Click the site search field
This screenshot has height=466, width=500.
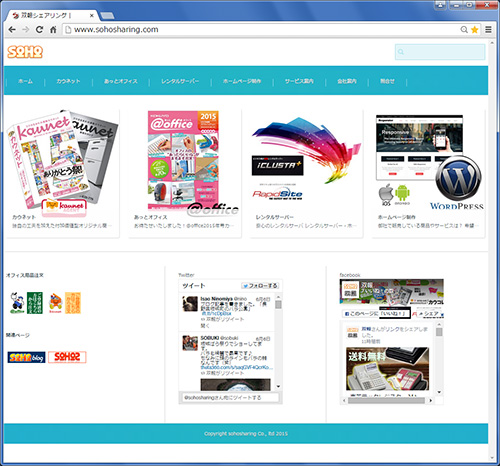(440, 52)
